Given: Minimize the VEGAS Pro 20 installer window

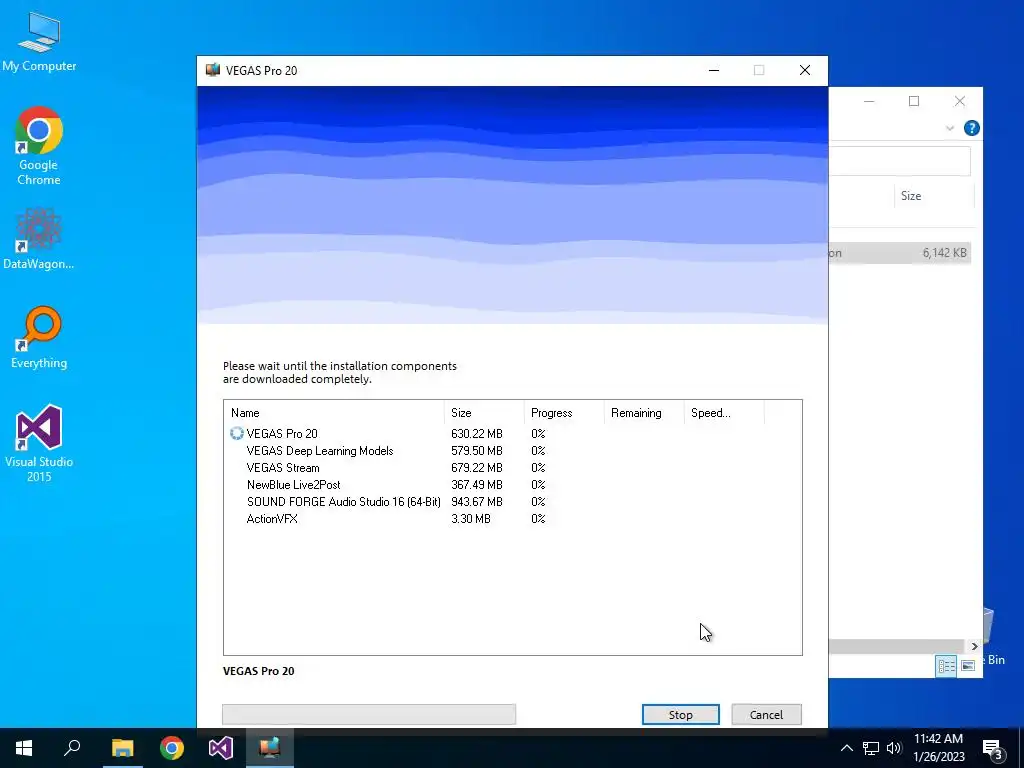Looking at the screenshot, I should (714, 71).
